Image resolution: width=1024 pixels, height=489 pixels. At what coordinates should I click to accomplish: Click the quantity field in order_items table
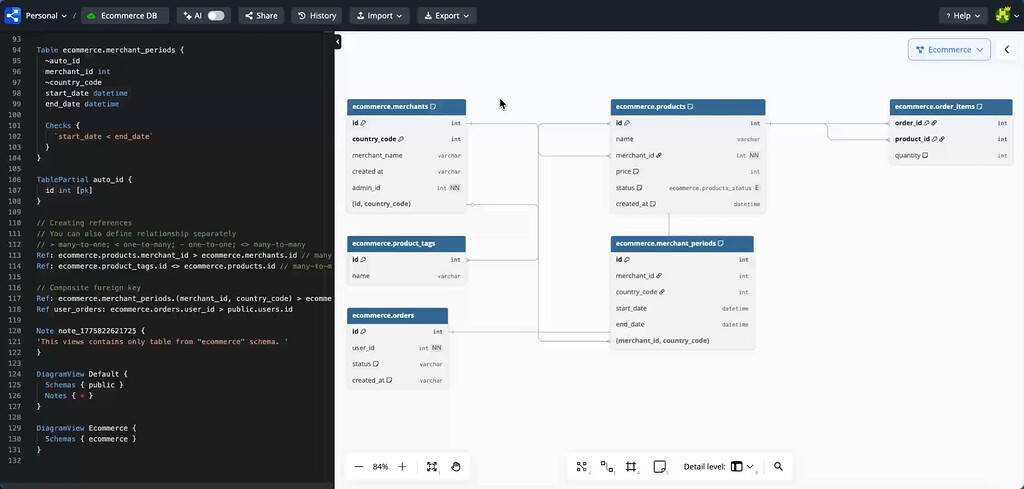951,155
